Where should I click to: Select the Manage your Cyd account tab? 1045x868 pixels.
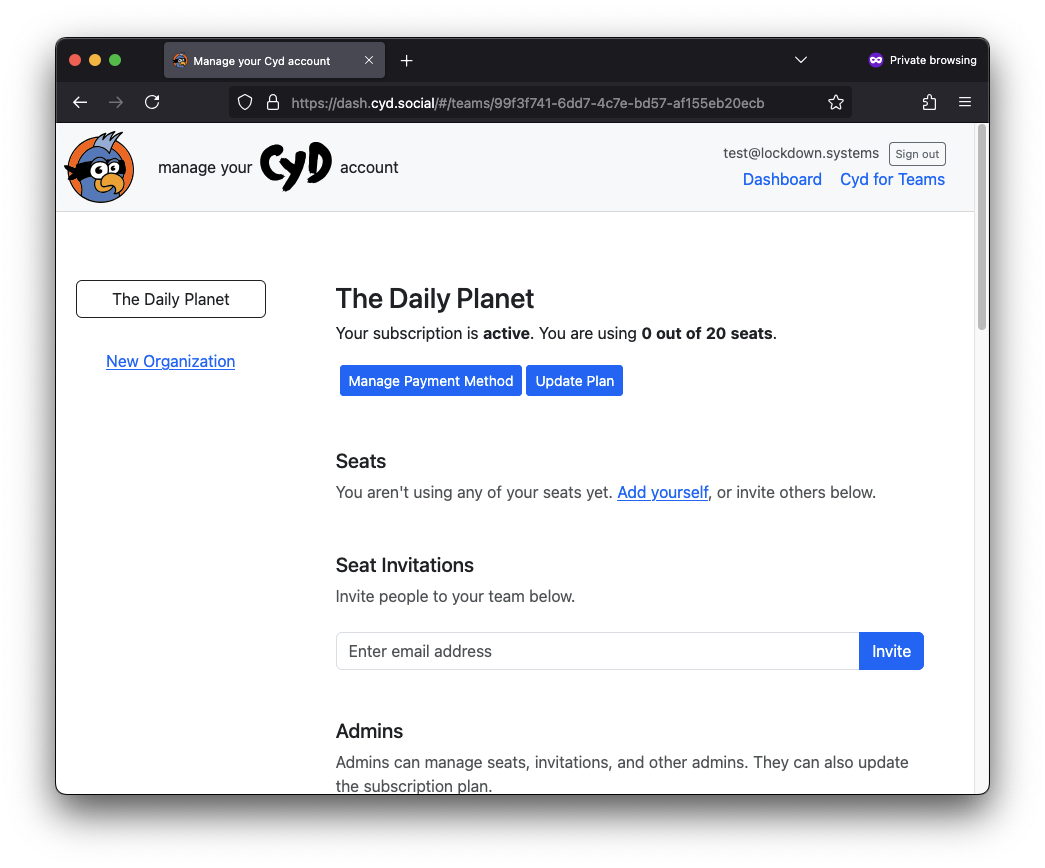[260, 60]
